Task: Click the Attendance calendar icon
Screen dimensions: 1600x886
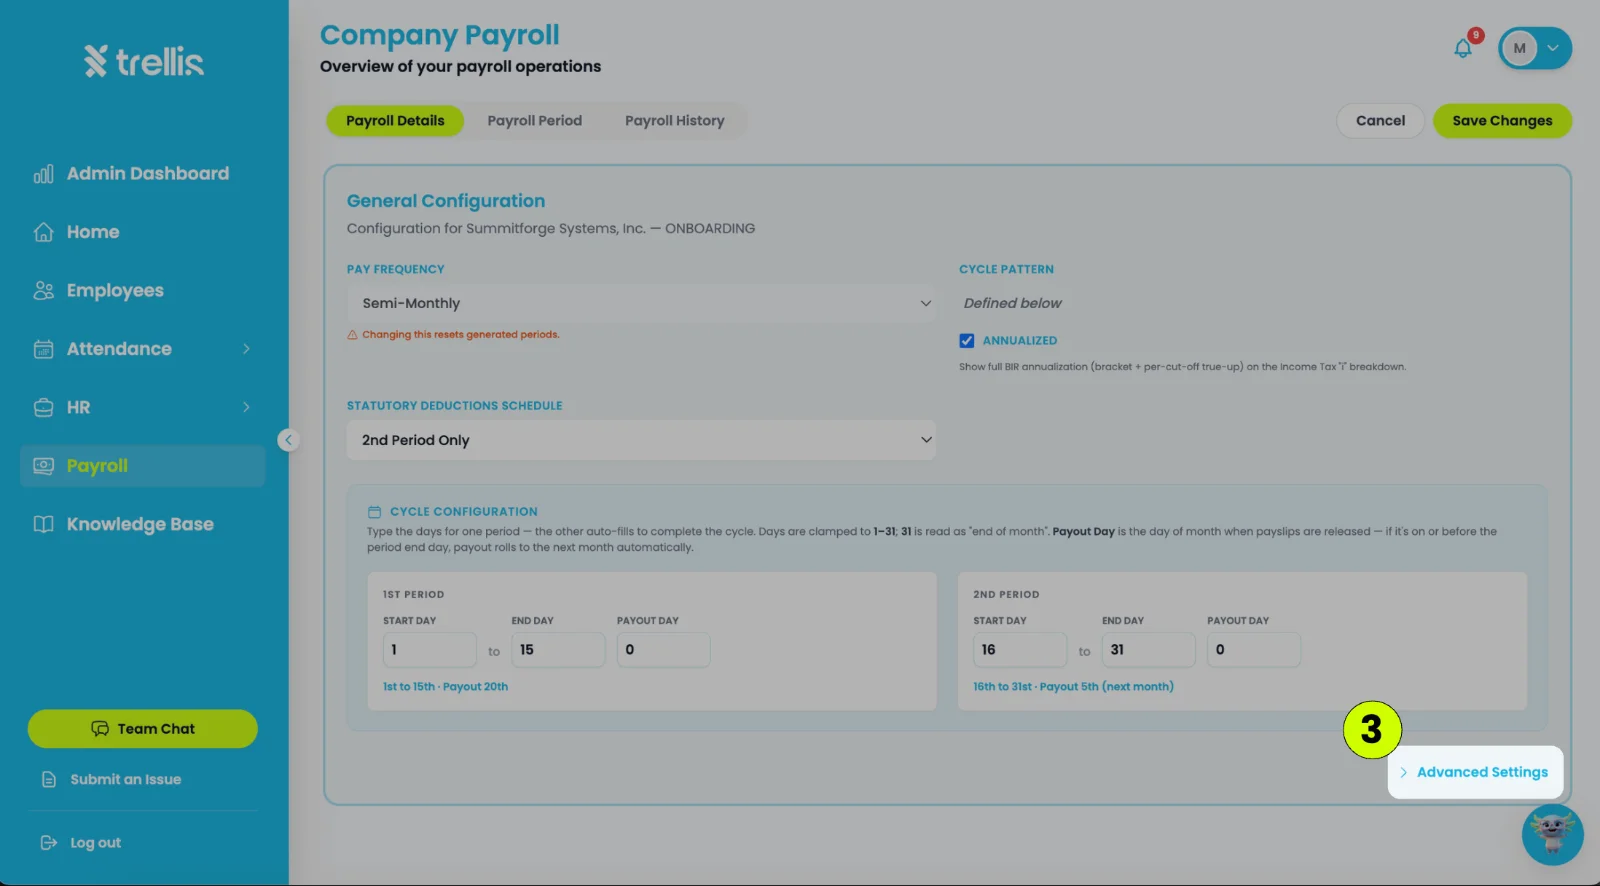Action: pyautogui.click(x=43, y=349)
